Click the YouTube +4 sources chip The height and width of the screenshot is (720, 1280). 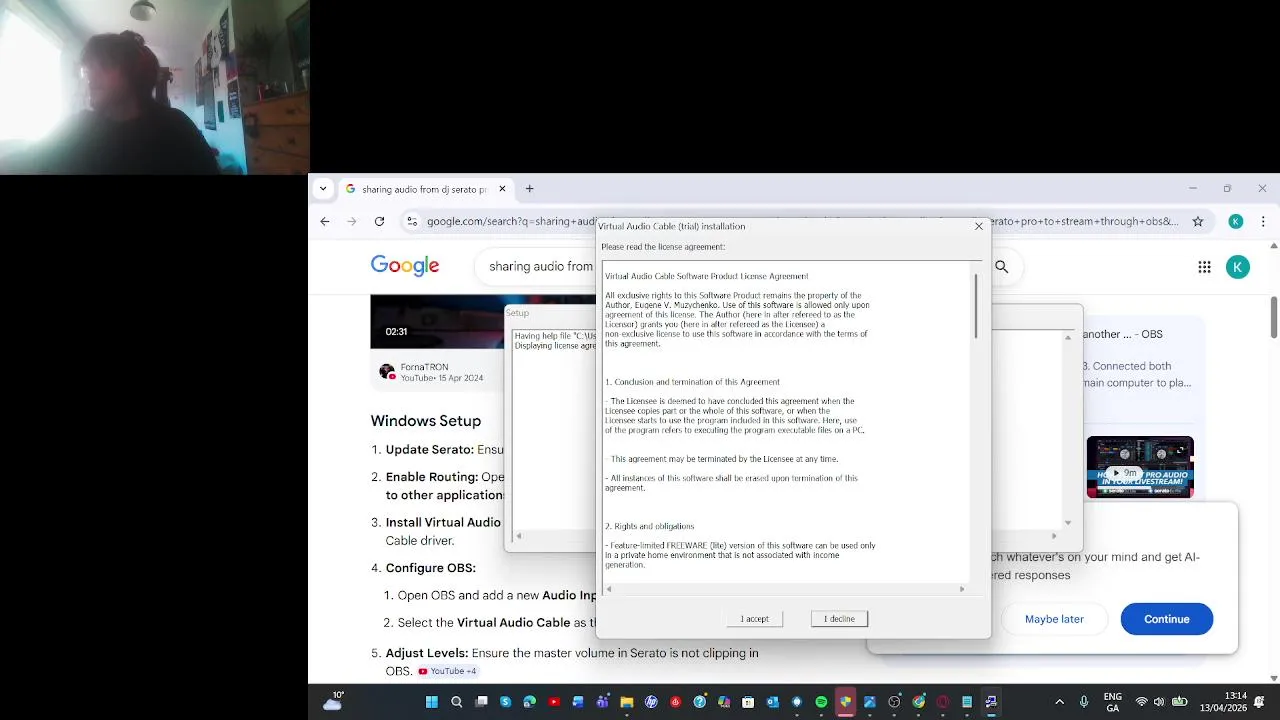click(447, 671)
